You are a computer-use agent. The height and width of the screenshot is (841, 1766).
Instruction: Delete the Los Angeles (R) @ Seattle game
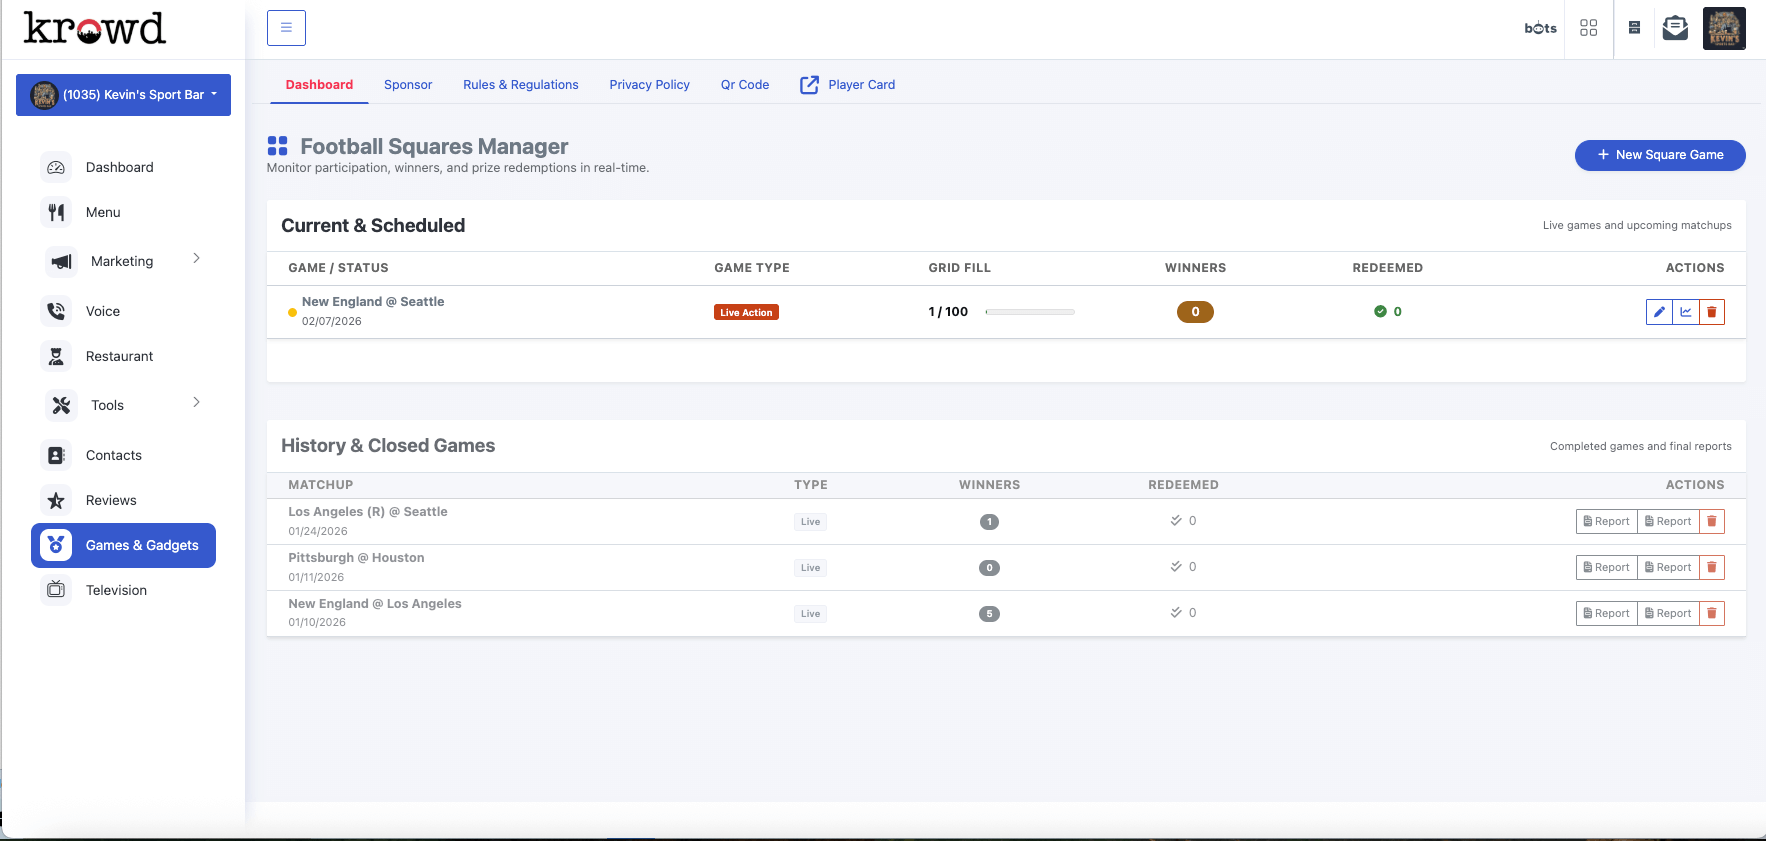tap(1712, 521)
